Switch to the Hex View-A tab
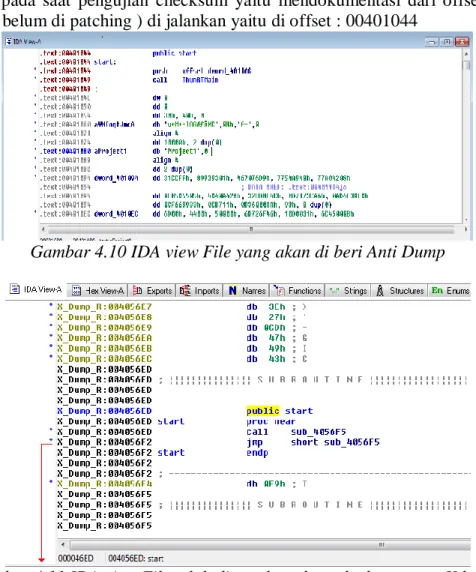Image resolution: width=476 pixels, height=572 pixels. point(98,291)
